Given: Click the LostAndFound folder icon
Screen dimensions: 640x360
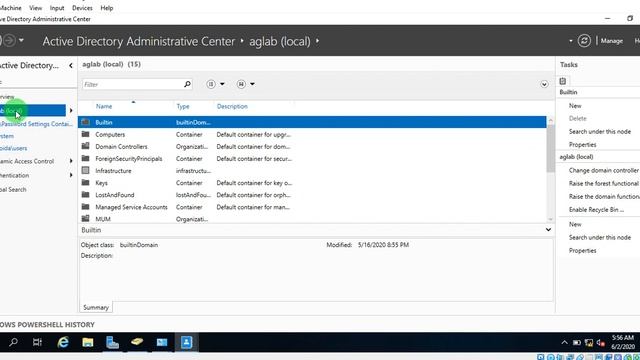Looking at the screenshot, I should point(85,195).
